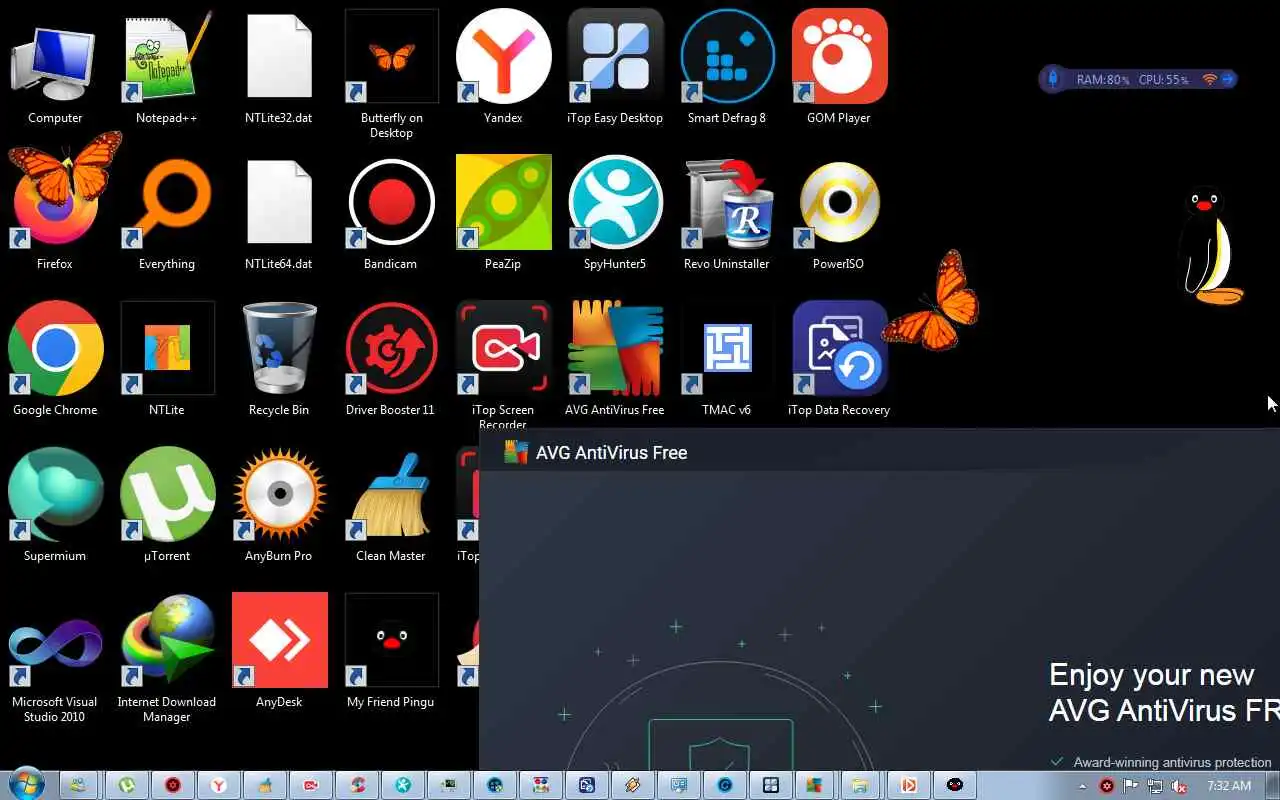Open AnyBurn Pro
1280x800 pixels.
coord(279,505)
